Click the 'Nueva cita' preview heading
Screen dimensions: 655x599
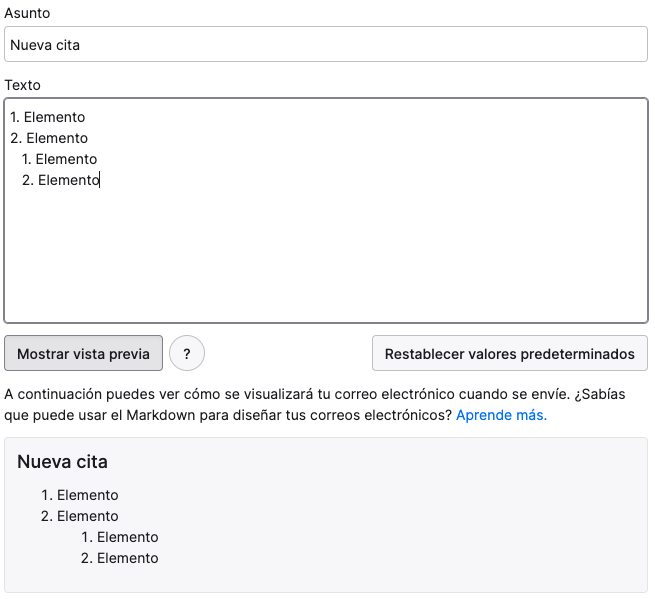[62, 462]
